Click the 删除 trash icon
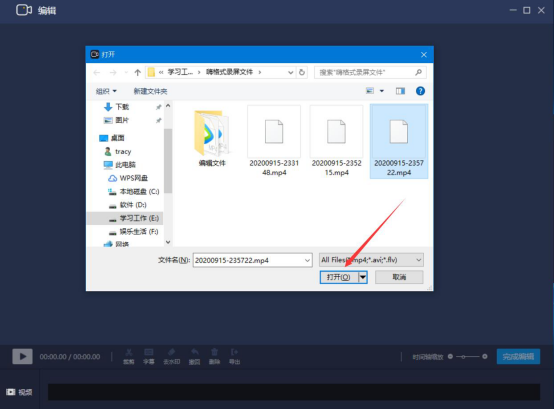This screenshot has width=554, height=410. pos(214,356)
